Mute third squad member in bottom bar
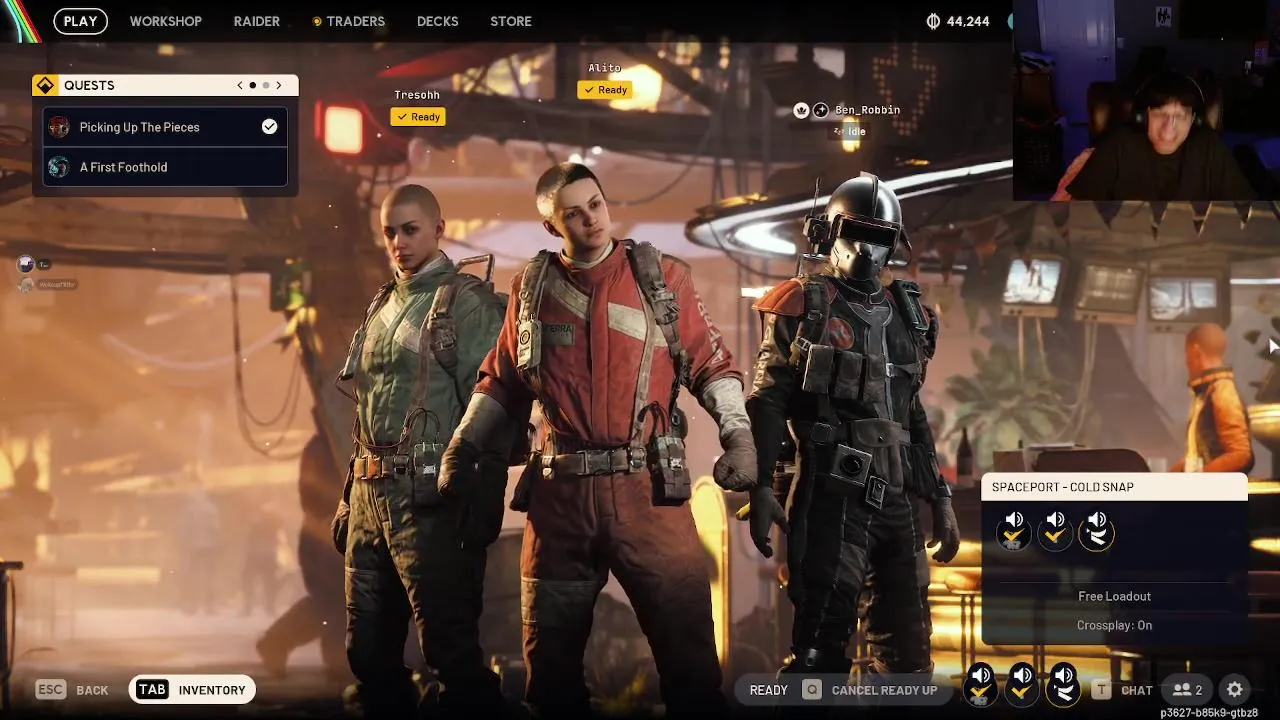The height and width of the screenshot is (720, 1280). coord(1063,684)
